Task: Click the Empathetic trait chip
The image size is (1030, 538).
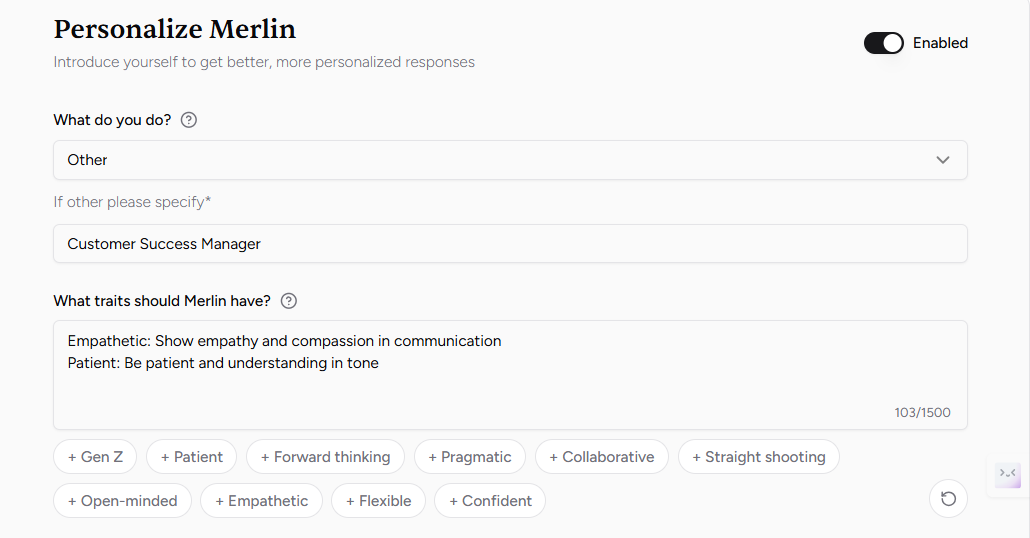Action: pos(261,501)
